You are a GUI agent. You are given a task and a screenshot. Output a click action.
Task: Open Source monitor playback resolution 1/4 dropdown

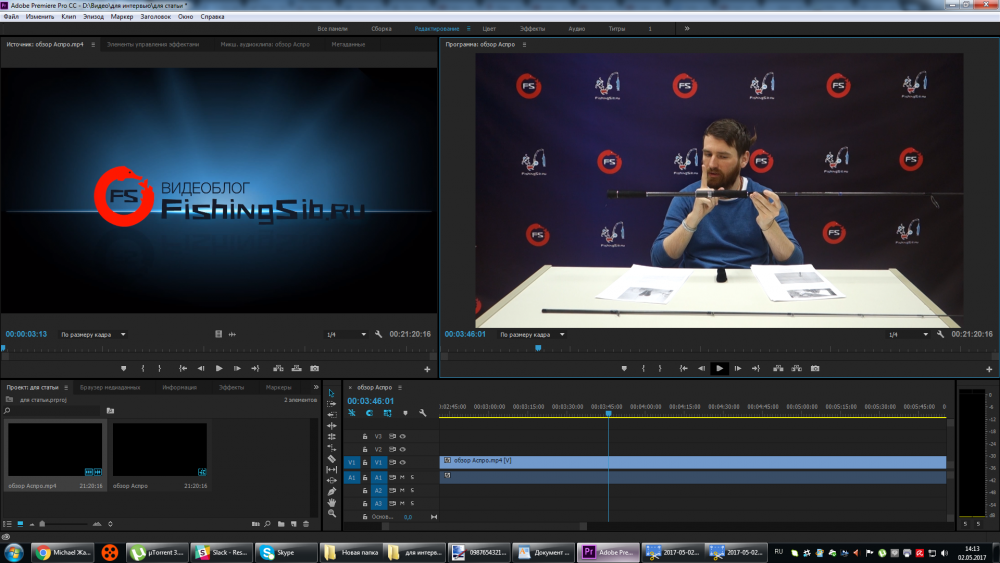[345, 334]
